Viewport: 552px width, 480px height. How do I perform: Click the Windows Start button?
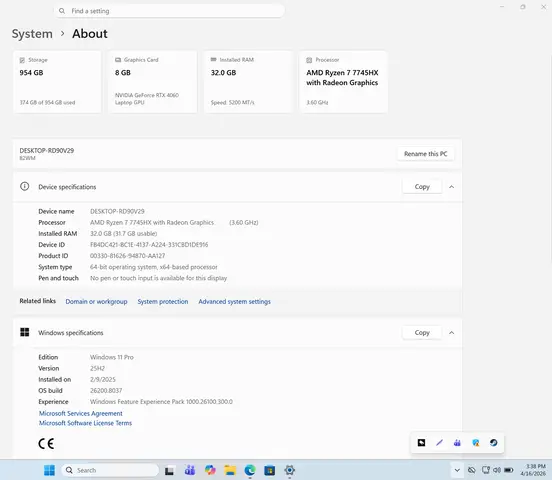click(49, 470)
